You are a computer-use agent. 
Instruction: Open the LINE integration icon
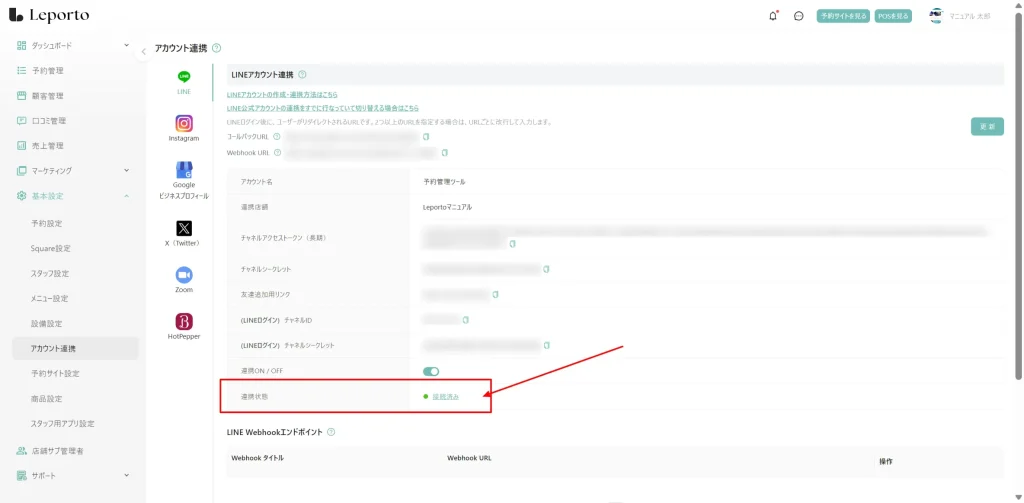click(x=184, y=77)
